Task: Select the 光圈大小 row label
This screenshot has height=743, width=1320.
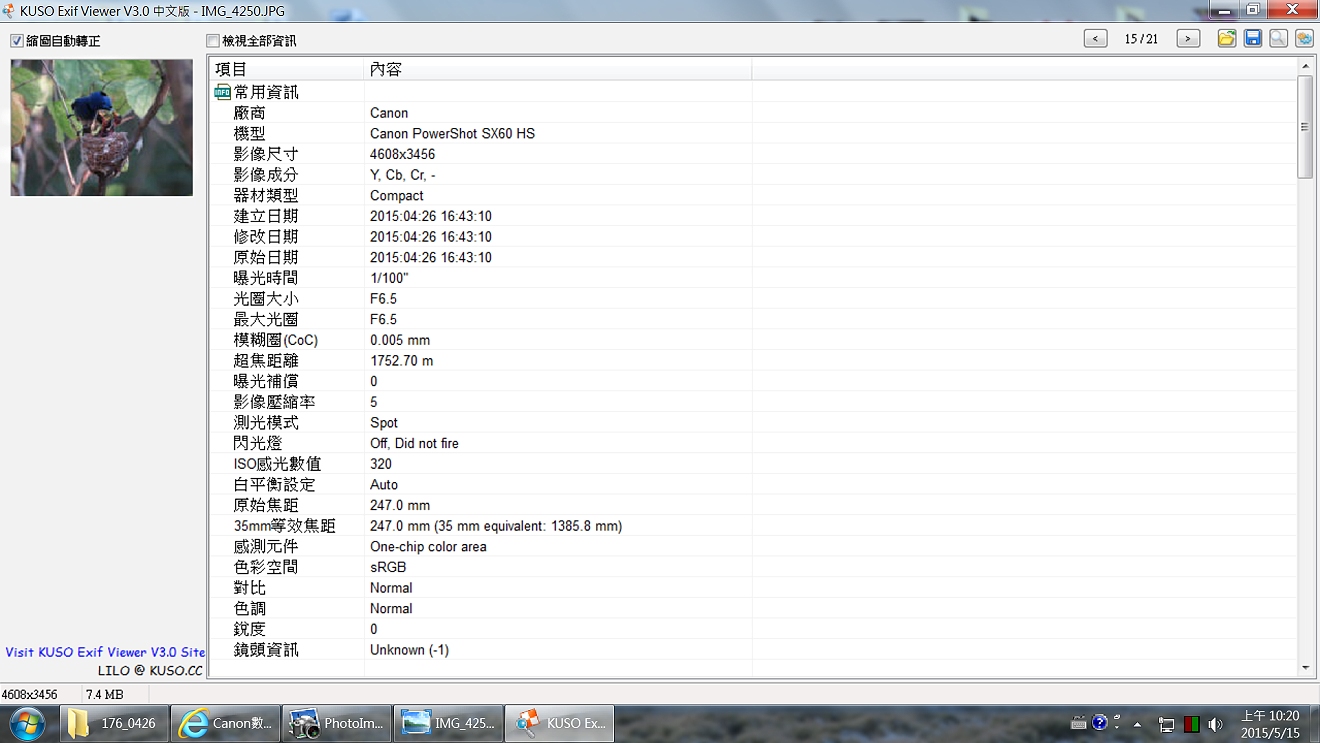Action: [266, 299]
